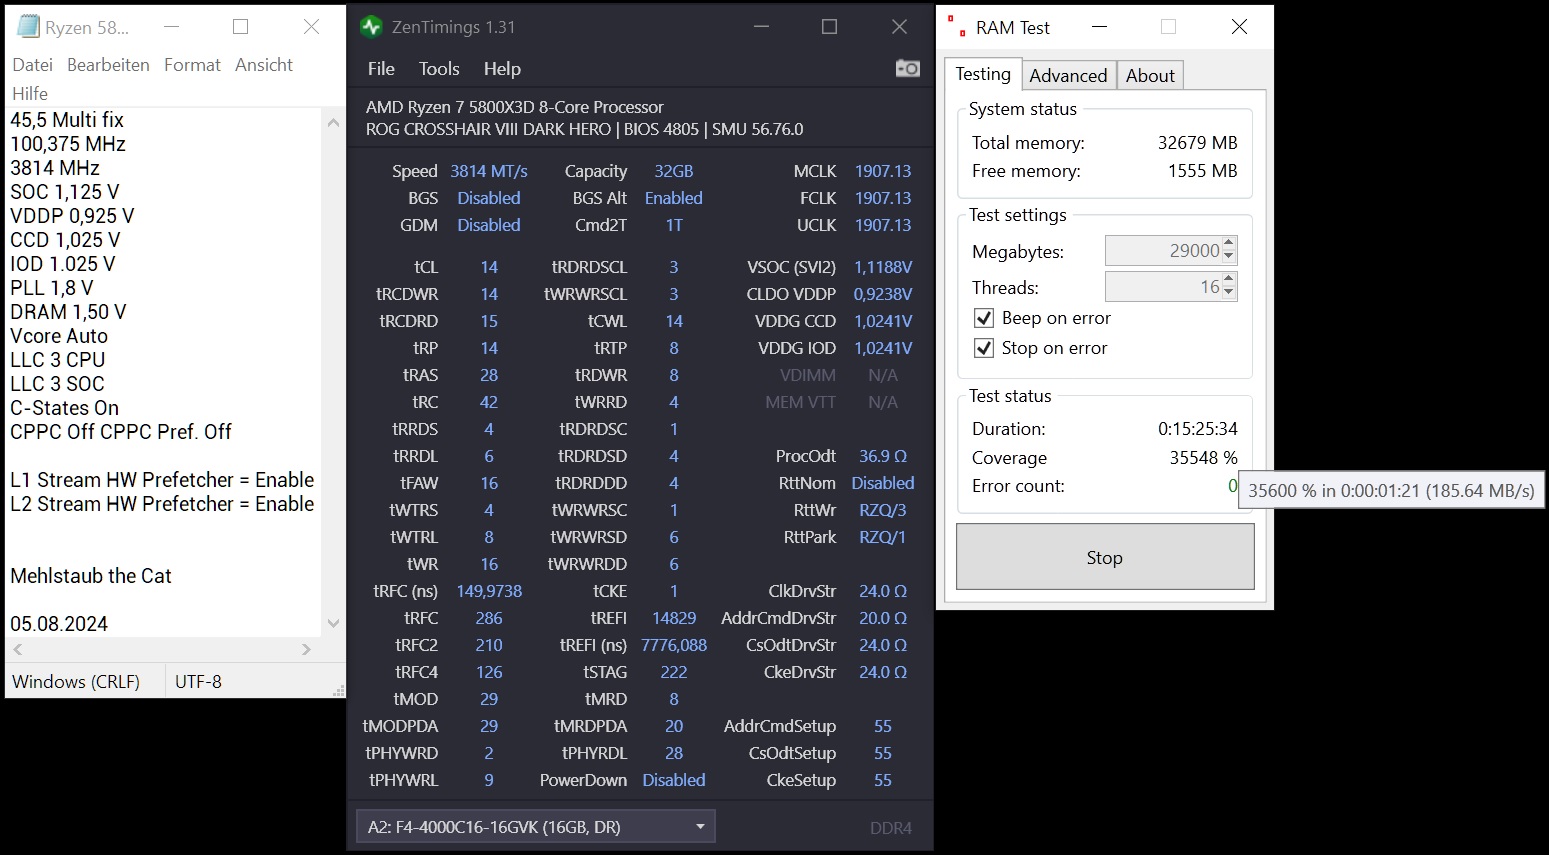
Task: Click Notepad vertical scrollbar down arrow
Action: (x=333, y=623)
